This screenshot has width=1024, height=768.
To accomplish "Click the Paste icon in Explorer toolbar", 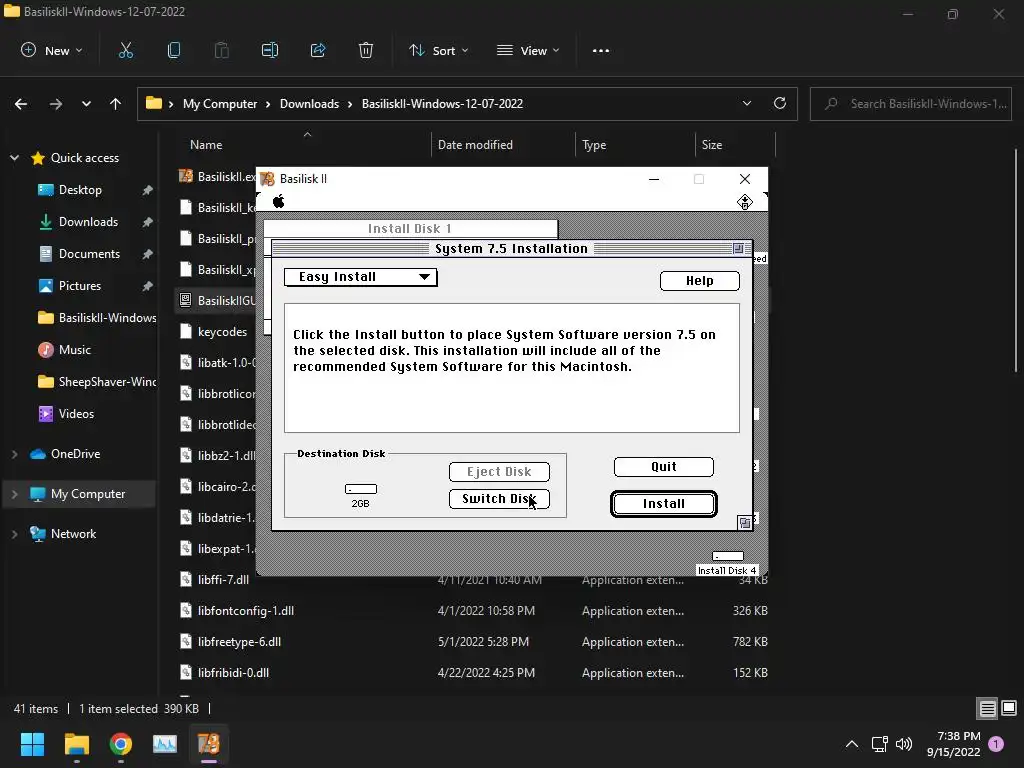I will click(x=222, y=50).
